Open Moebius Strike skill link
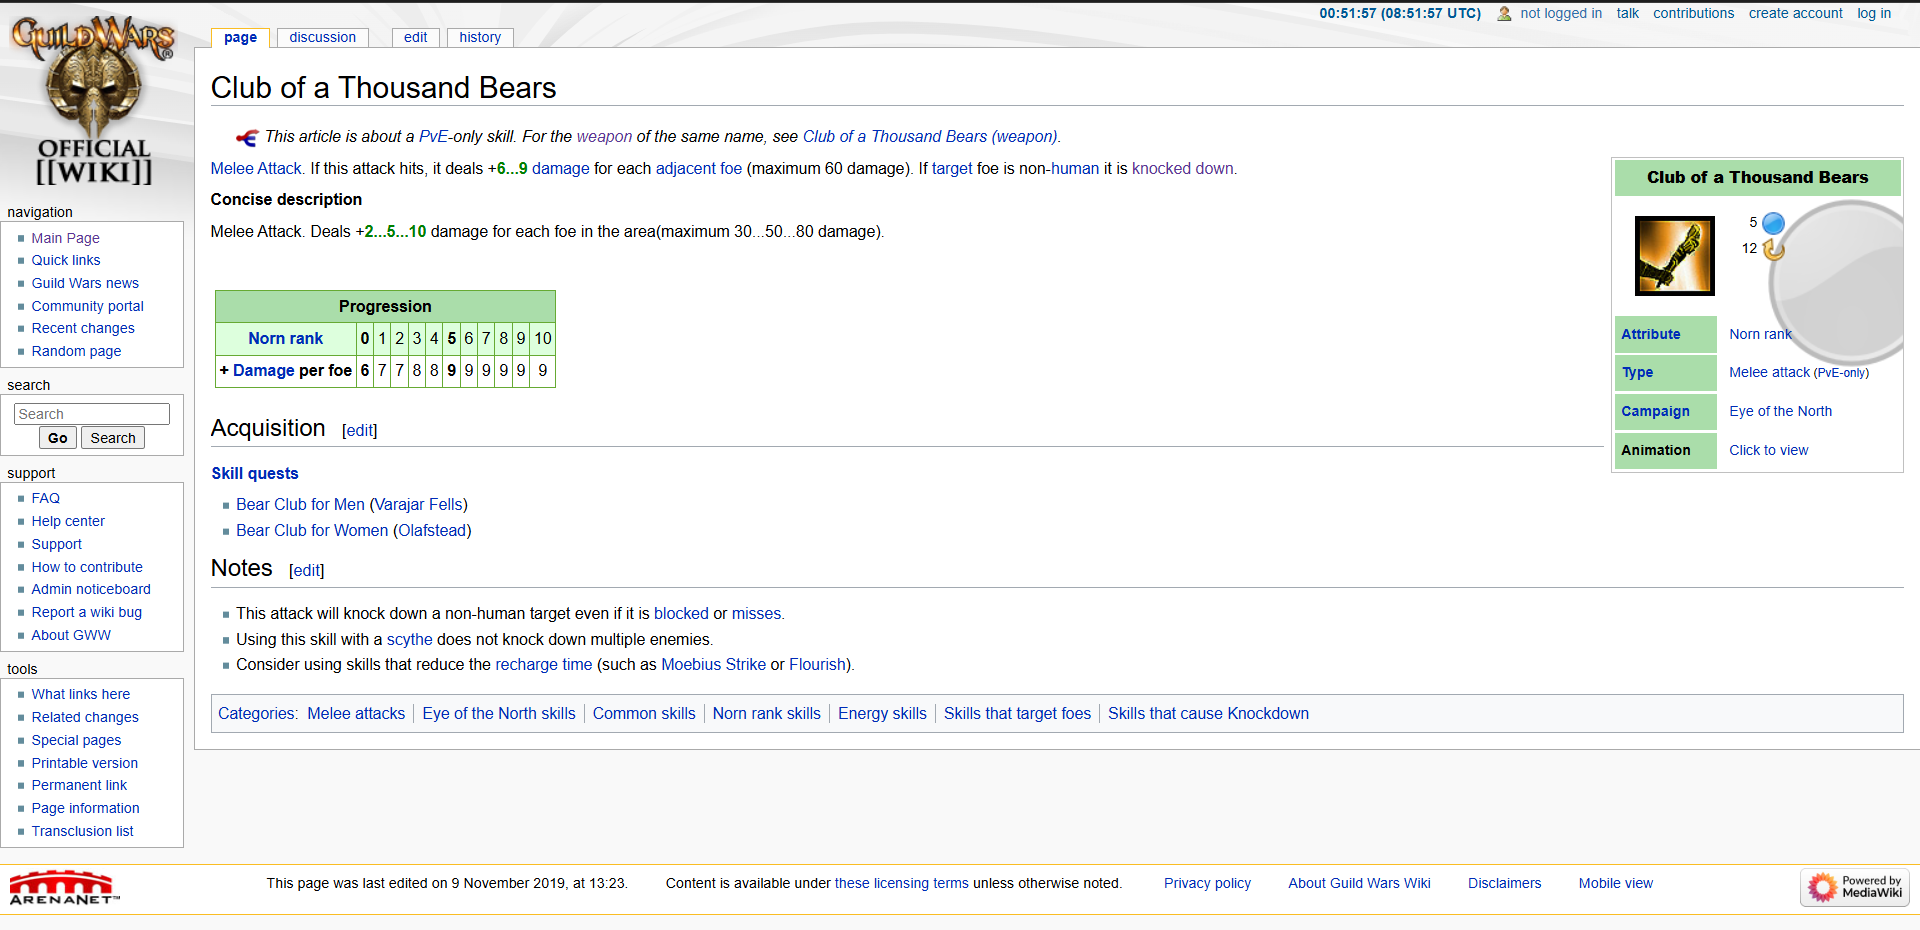Image resolution: width=1920 pixels, height=930 pixels. 713,664
